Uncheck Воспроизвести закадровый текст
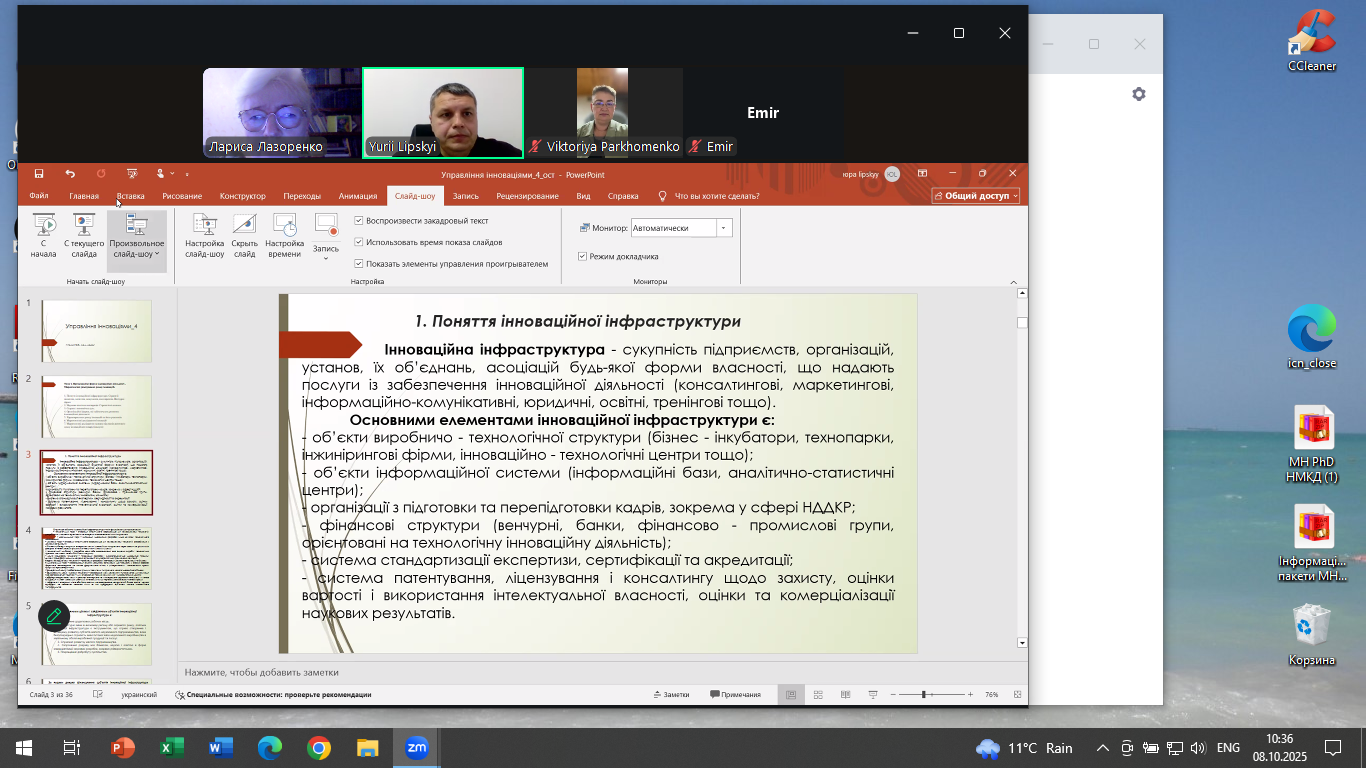Screen dimensions: 1366x768 (359, 221)
